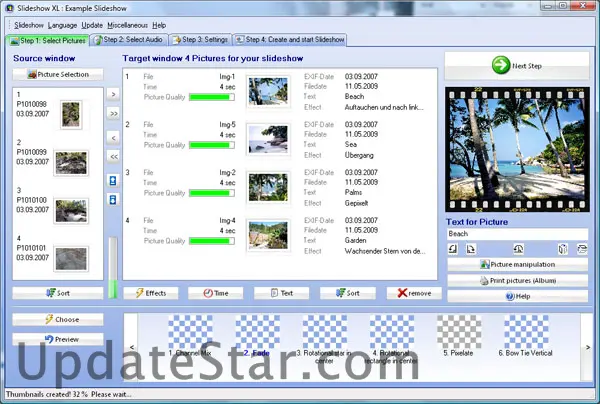Select the Fade effect thumbnail
Screen dimensions: 600x404
point(257,332)
